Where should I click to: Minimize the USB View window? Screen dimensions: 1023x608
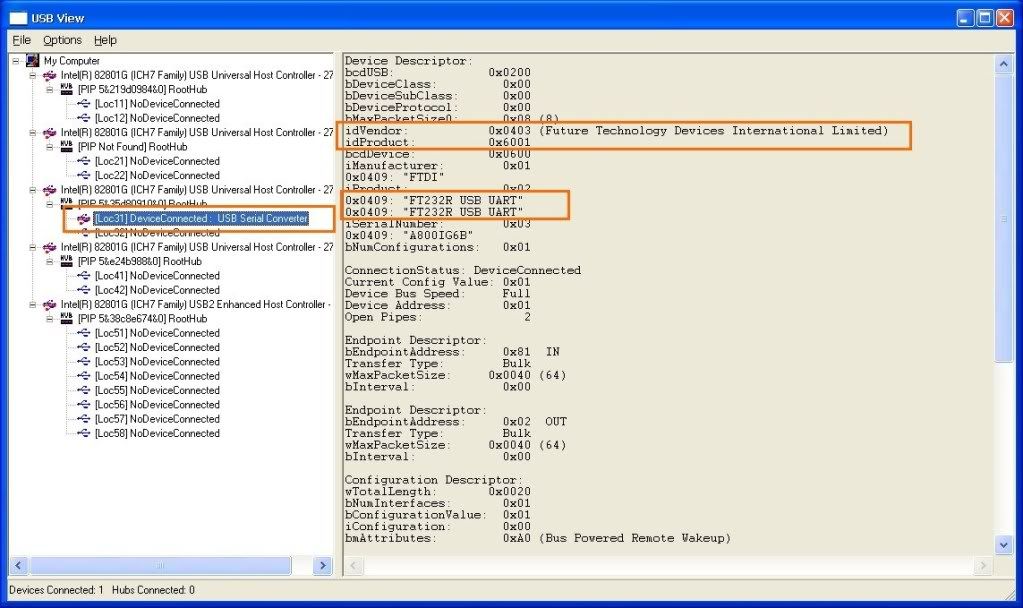965,18
